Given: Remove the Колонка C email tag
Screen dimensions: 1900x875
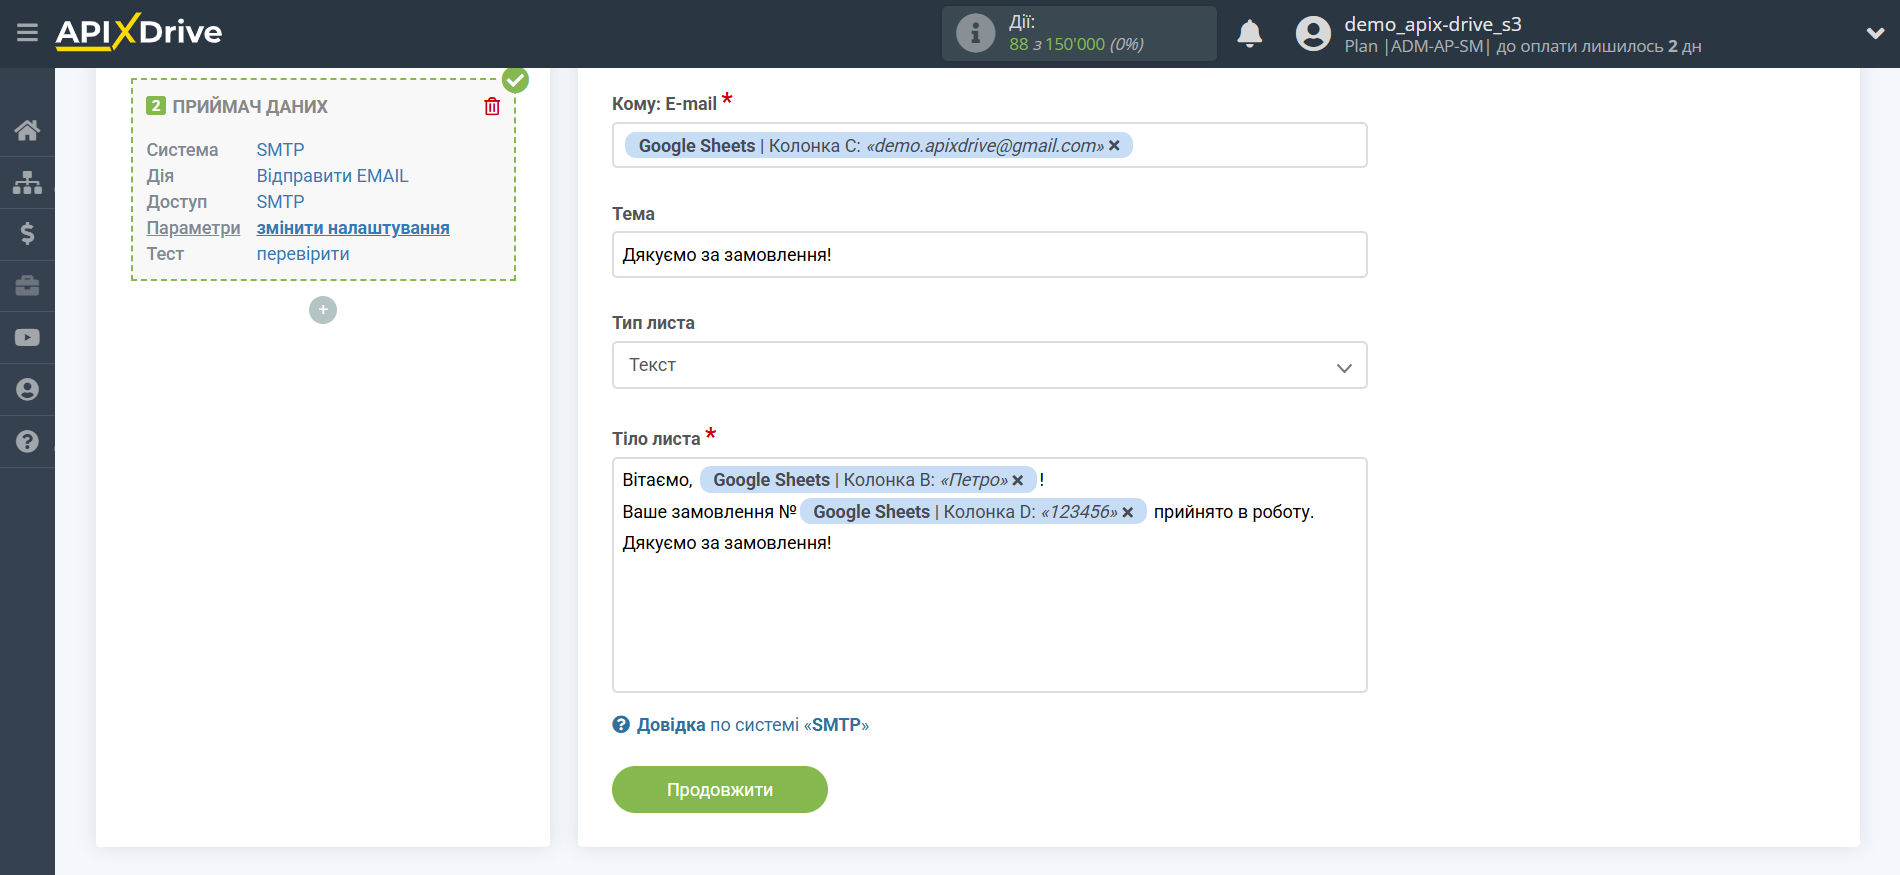Looking at the screenshot, I should coord(1114,146).
